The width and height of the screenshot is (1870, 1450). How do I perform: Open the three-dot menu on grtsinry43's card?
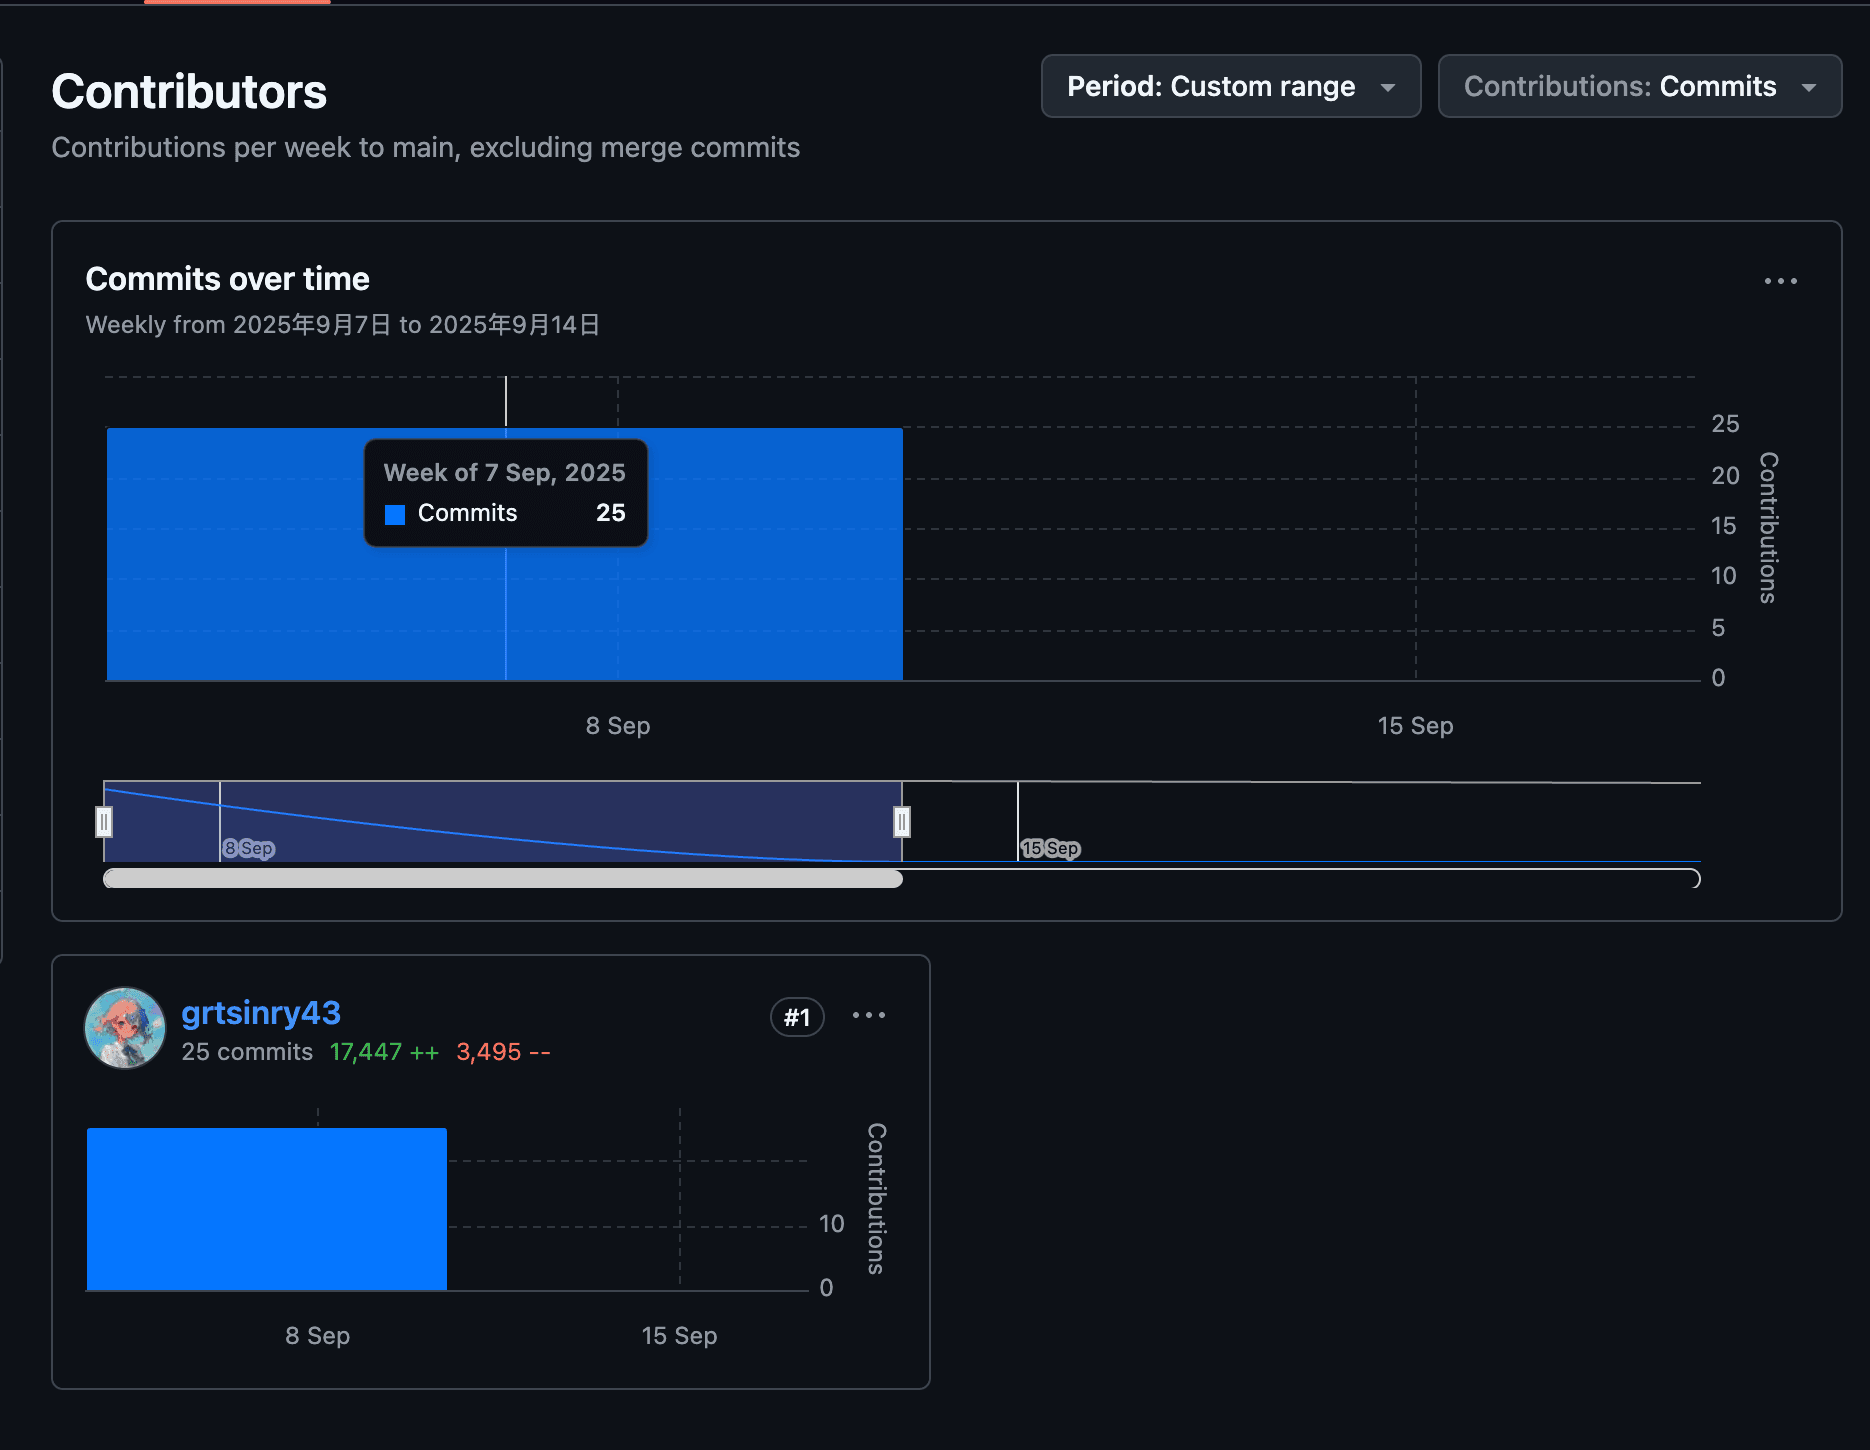point(868,1016)
